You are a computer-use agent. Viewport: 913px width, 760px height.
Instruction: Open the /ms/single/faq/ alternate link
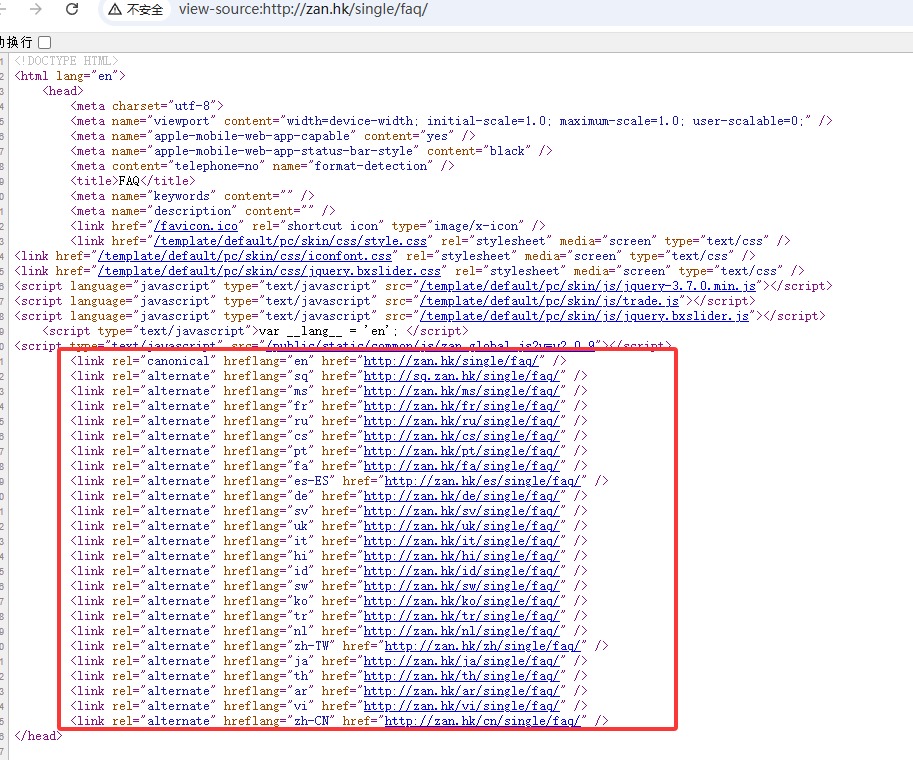pos(461,391)
